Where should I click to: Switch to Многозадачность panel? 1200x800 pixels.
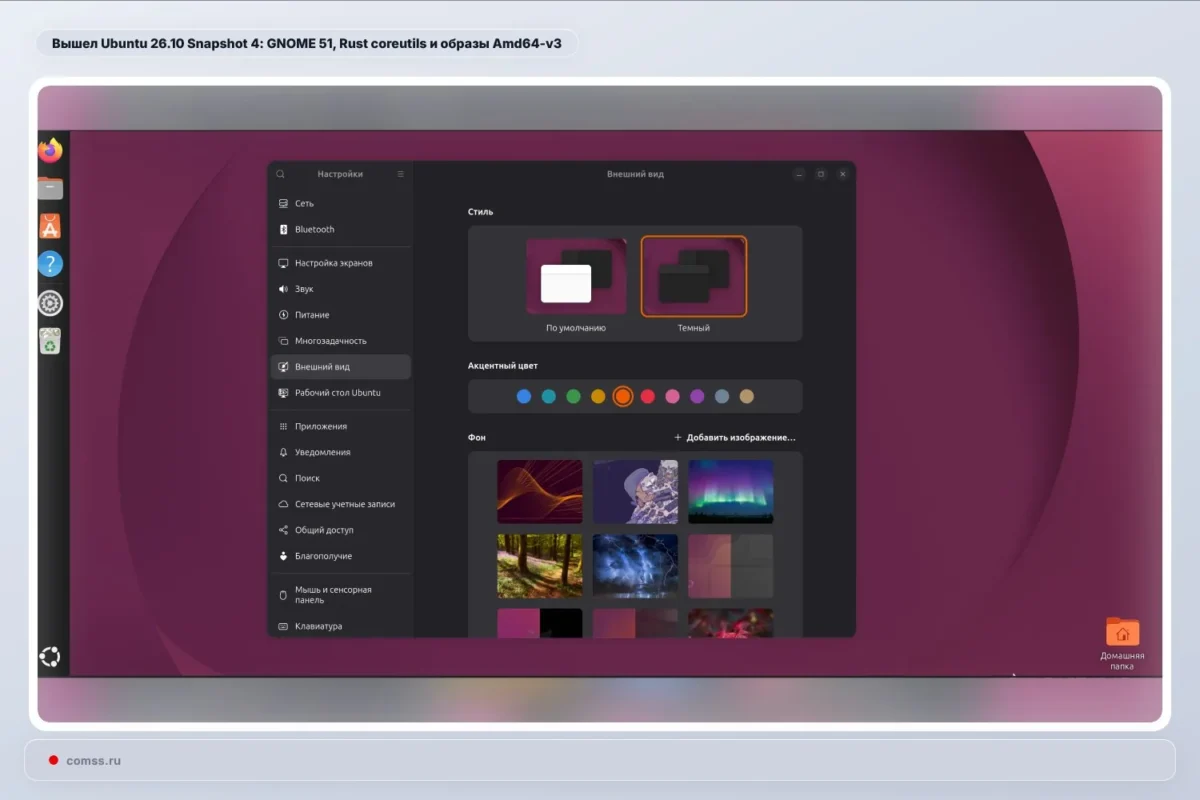point(341,341)
